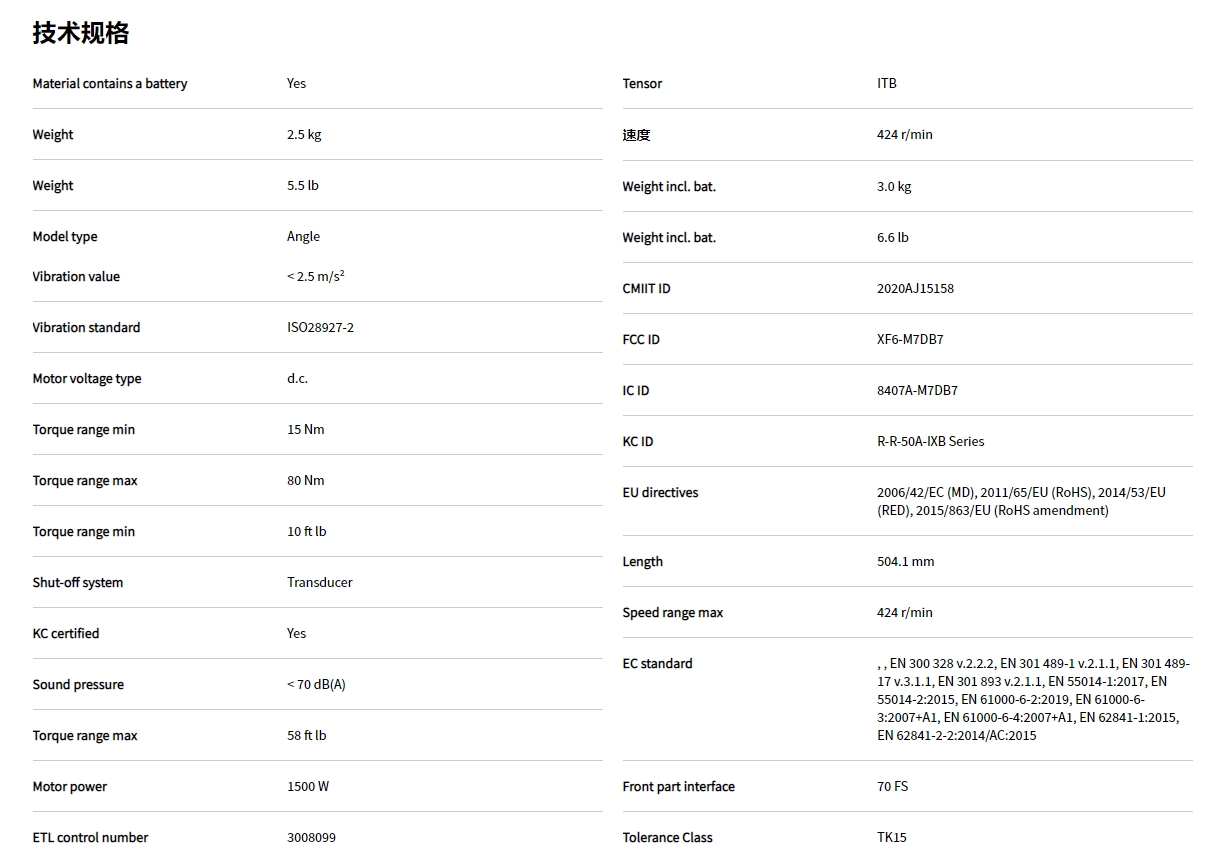Click the "Motor voltage type" label
The height and width of the screenshot is (862, 1221).
[87, 379]
